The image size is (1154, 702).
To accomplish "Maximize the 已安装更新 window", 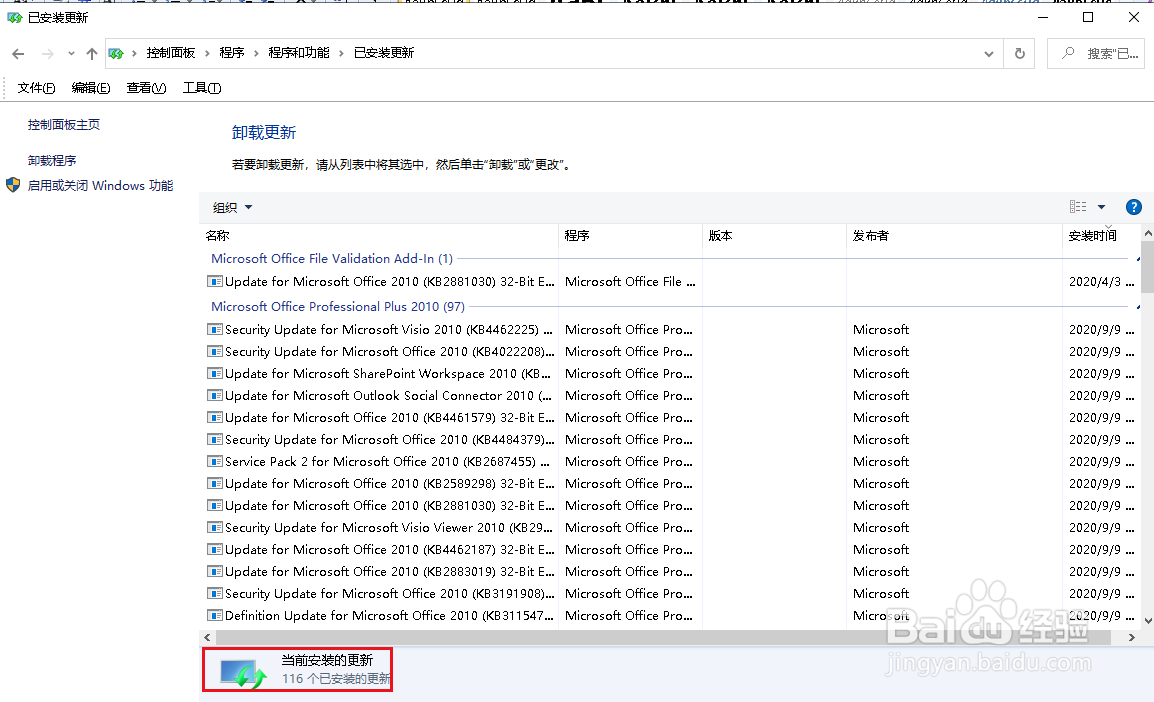I will pyautogui.click(x=1088, y=17).
